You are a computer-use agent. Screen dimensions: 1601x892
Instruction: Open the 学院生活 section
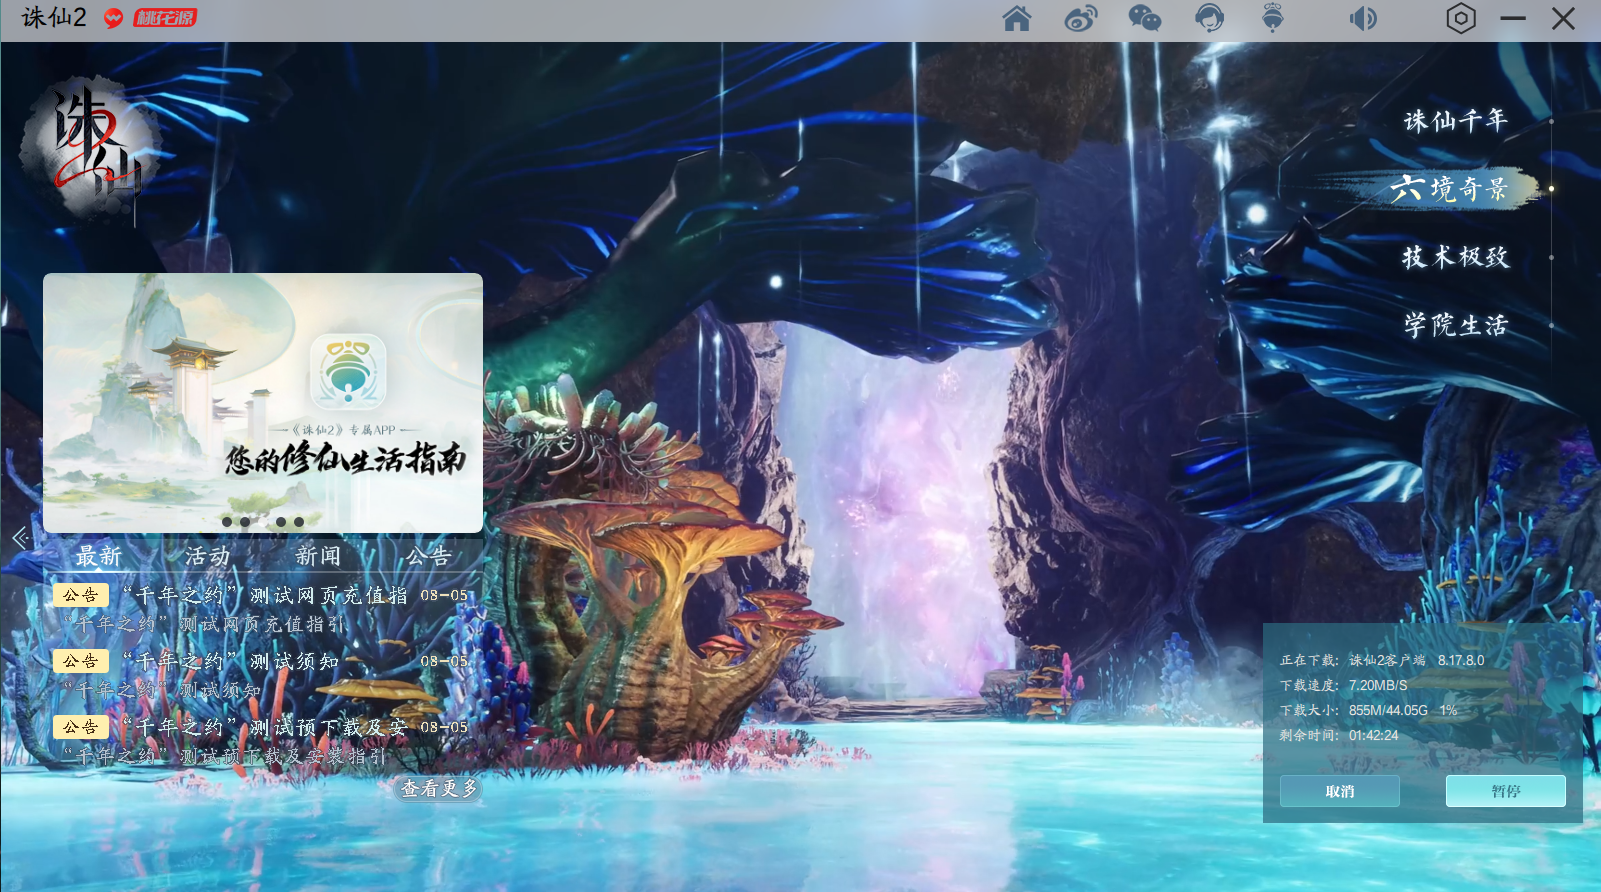click(x=1455, y=325)
